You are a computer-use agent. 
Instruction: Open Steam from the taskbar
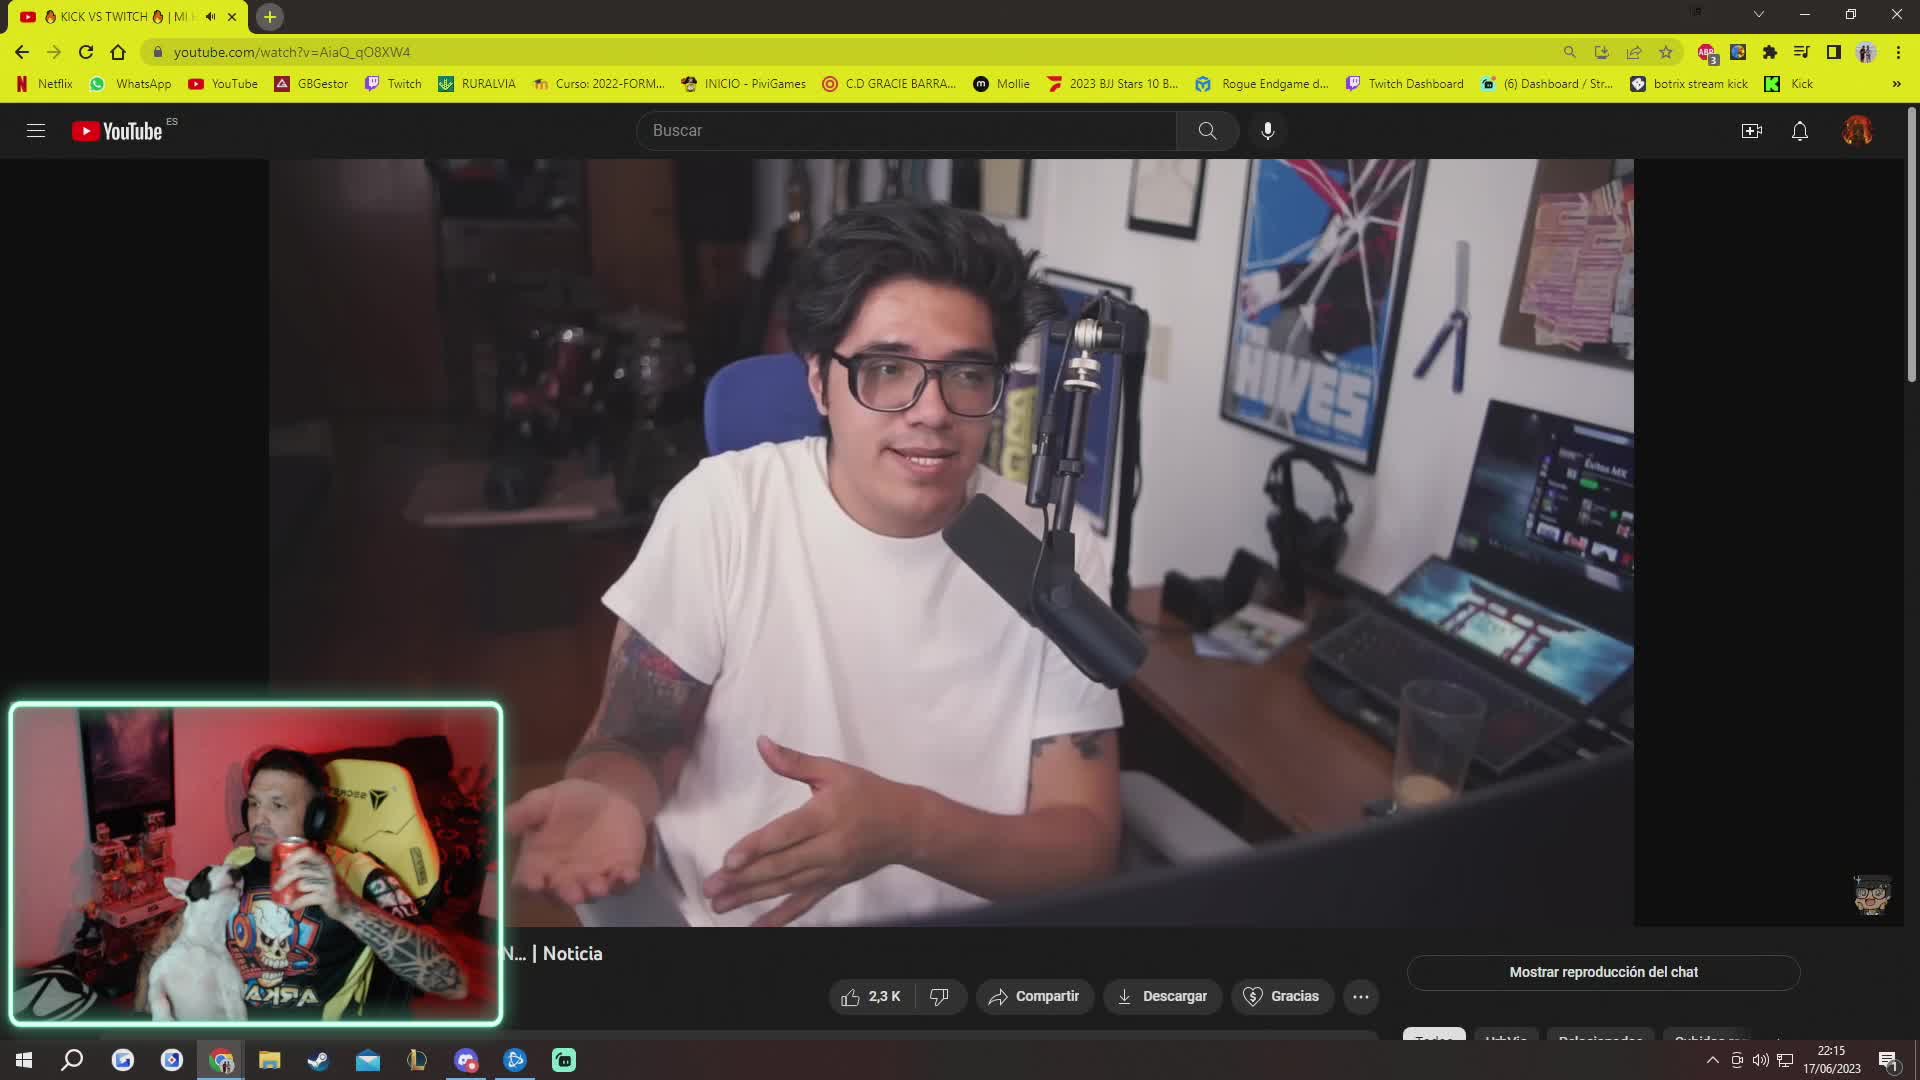318,1060
